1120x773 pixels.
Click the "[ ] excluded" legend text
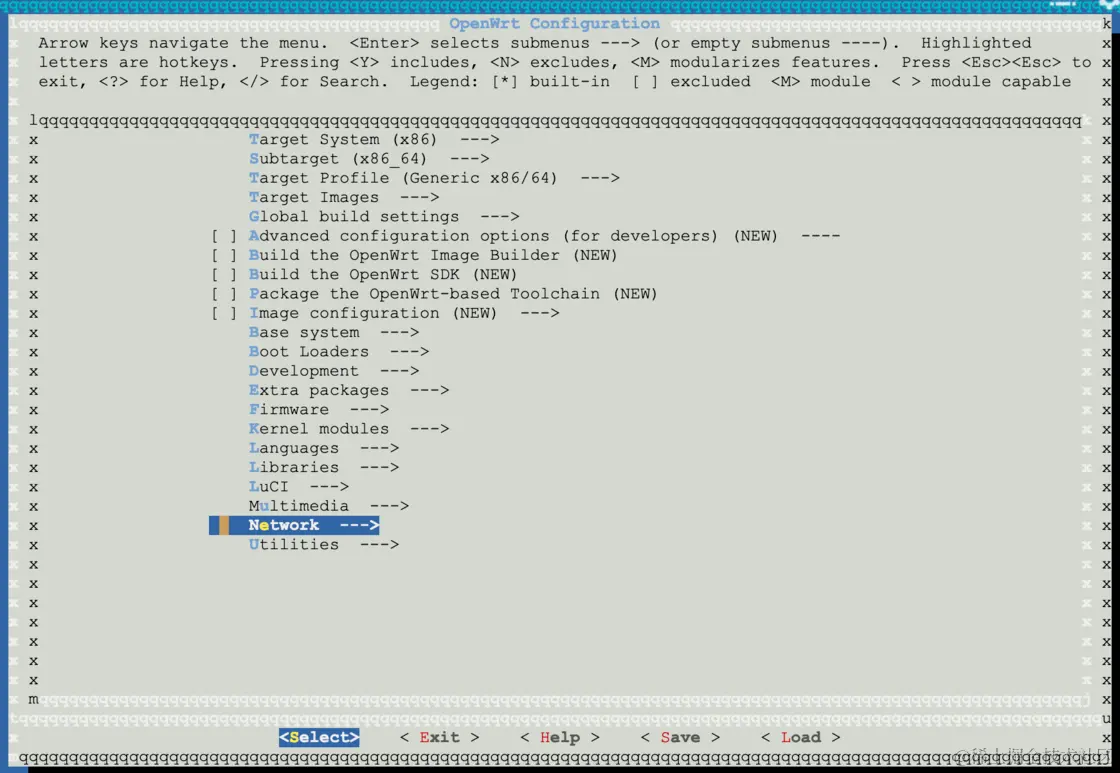pos(691,81)
